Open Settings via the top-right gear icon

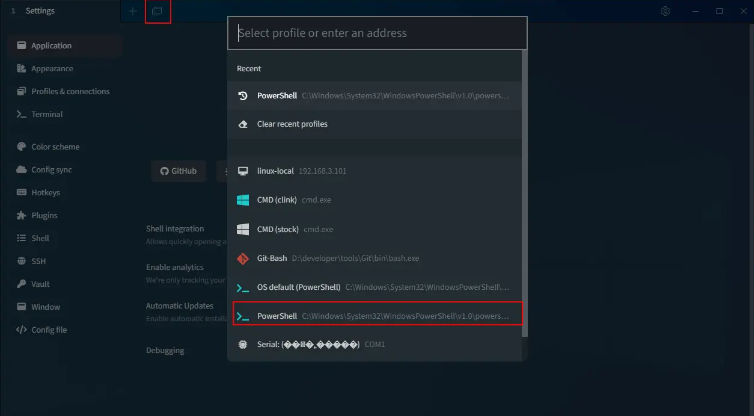click(665, 11)
